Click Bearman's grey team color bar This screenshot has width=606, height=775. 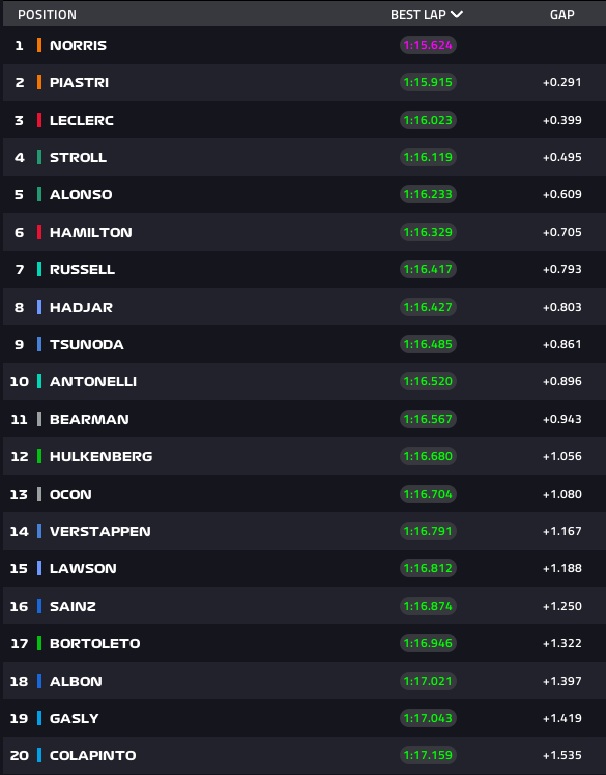(38, 419)
